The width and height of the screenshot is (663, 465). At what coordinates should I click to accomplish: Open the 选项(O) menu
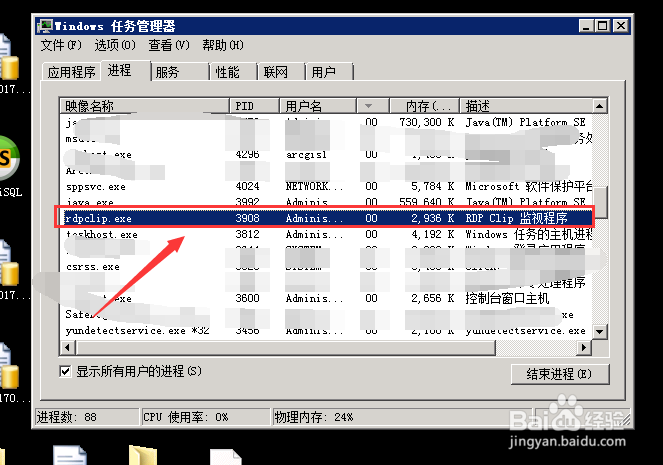115,45
